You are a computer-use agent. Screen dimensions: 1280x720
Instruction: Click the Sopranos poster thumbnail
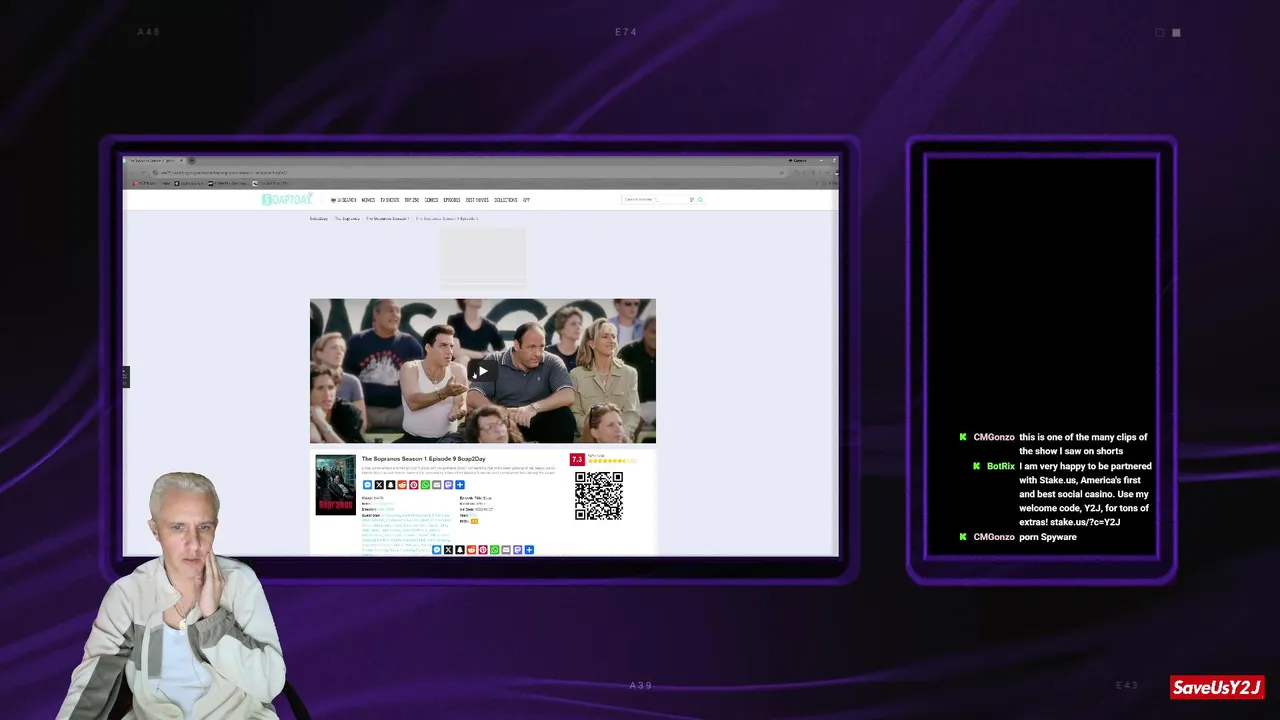click(x=336, y=485)
